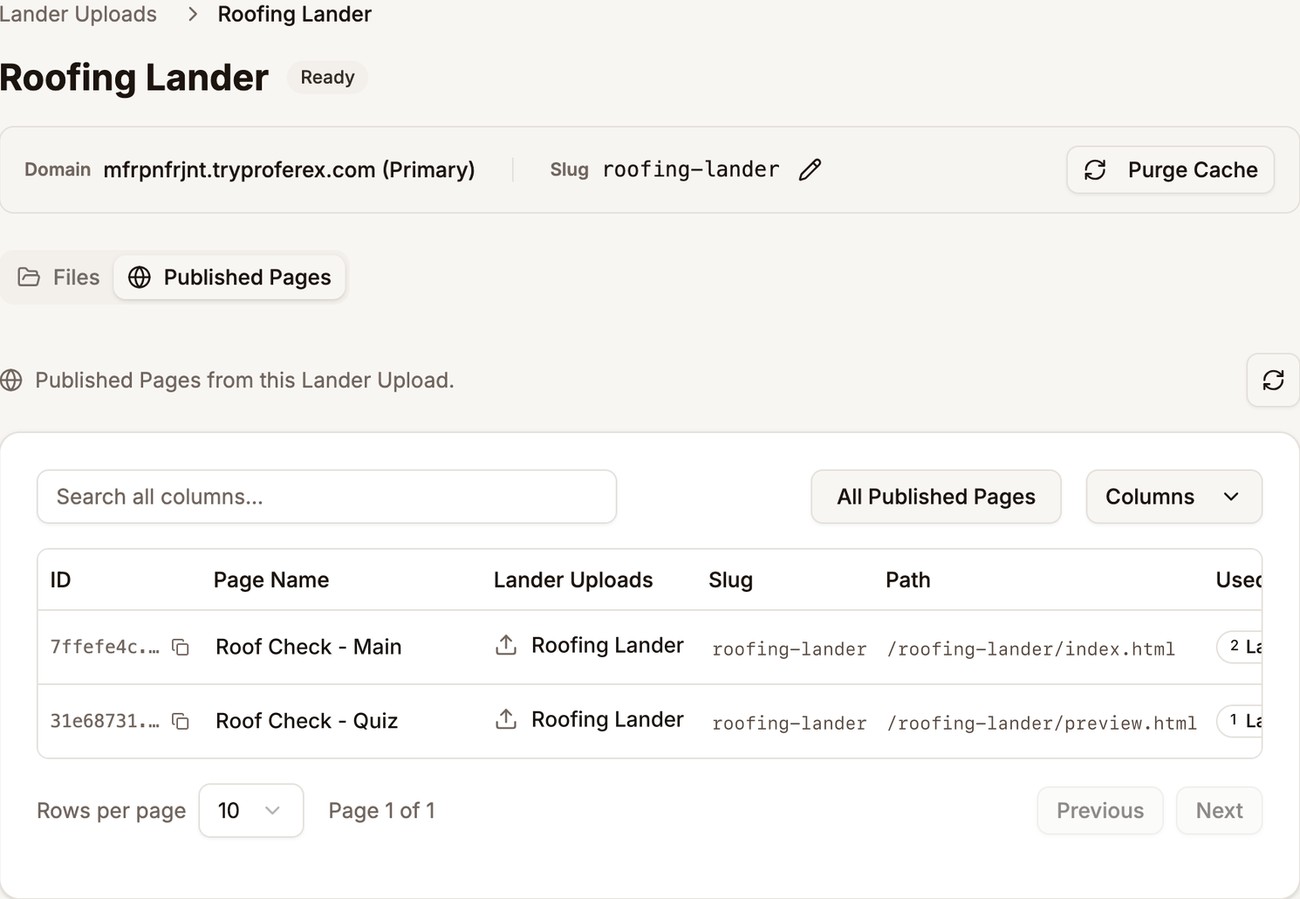This screenshot has height=899, width=1300.
Task: Click the upload icon in Roof Check - Main row
Action: click(x=506, y=646)
